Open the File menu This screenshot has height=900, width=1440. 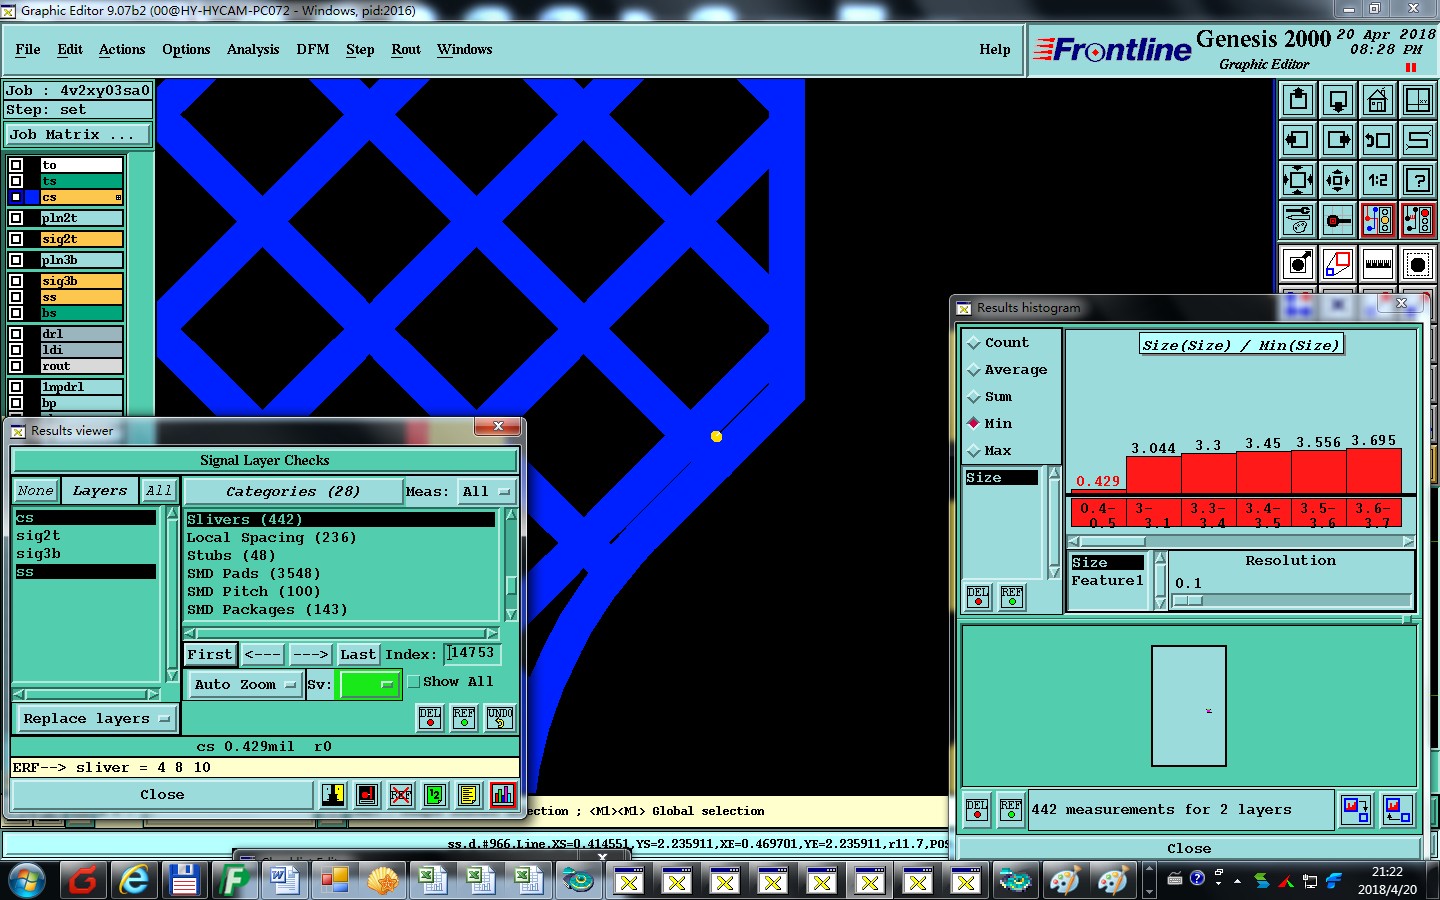[x=28, y=50]
